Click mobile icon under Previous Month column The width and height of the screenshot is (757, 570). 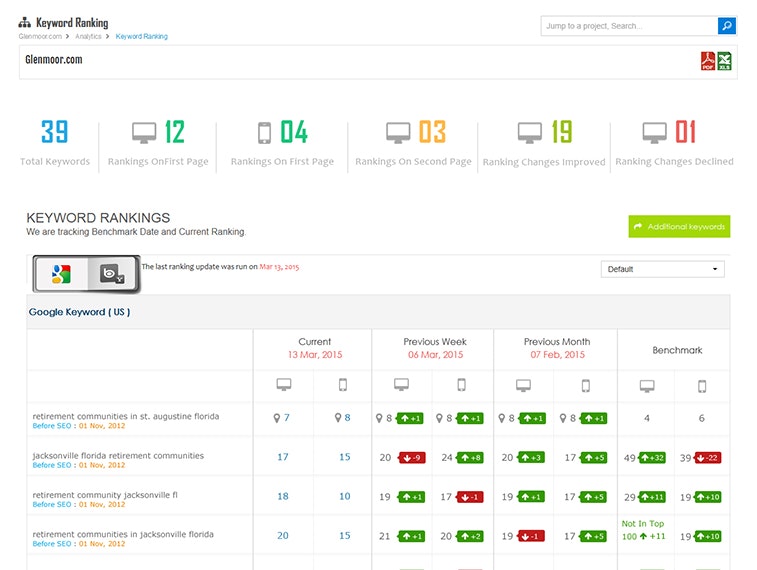586,386
